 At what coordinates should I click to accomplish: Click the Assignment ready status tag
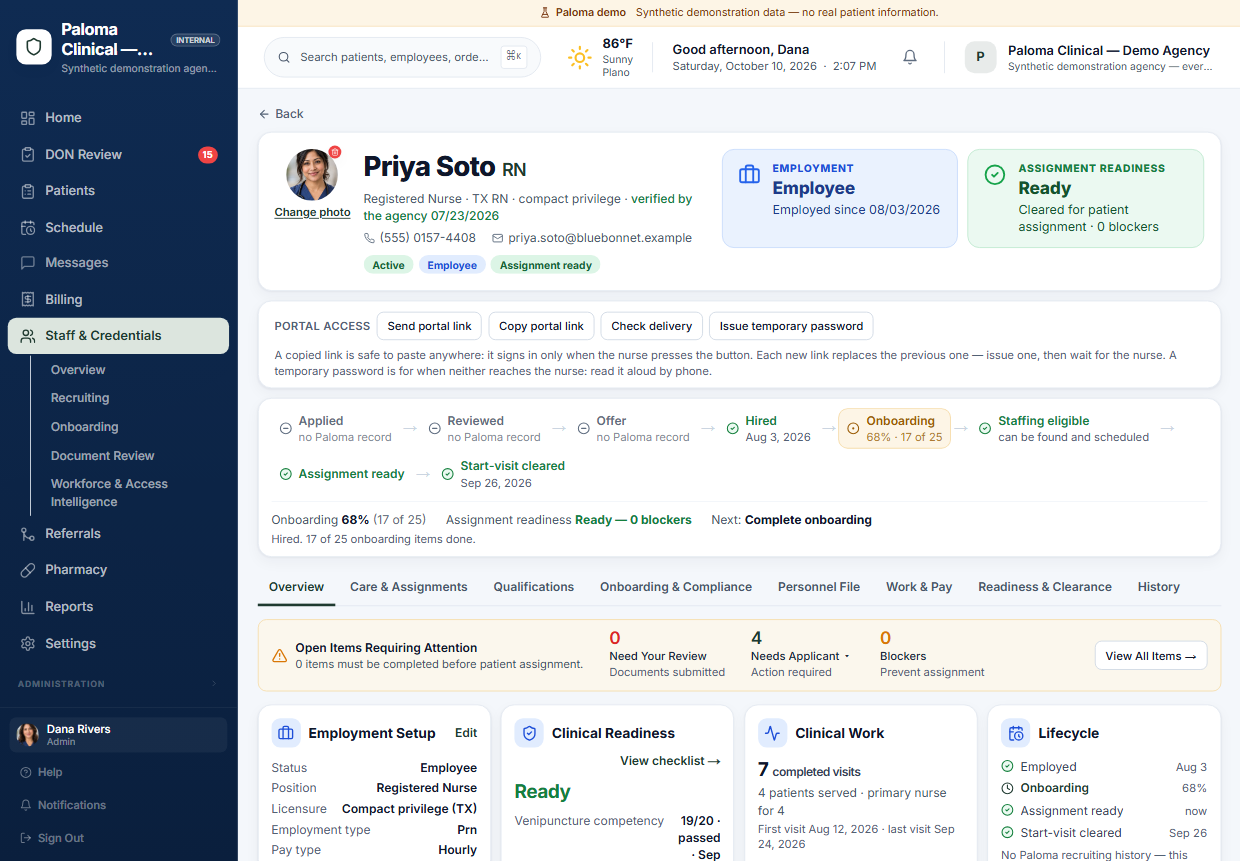[546, 265]
